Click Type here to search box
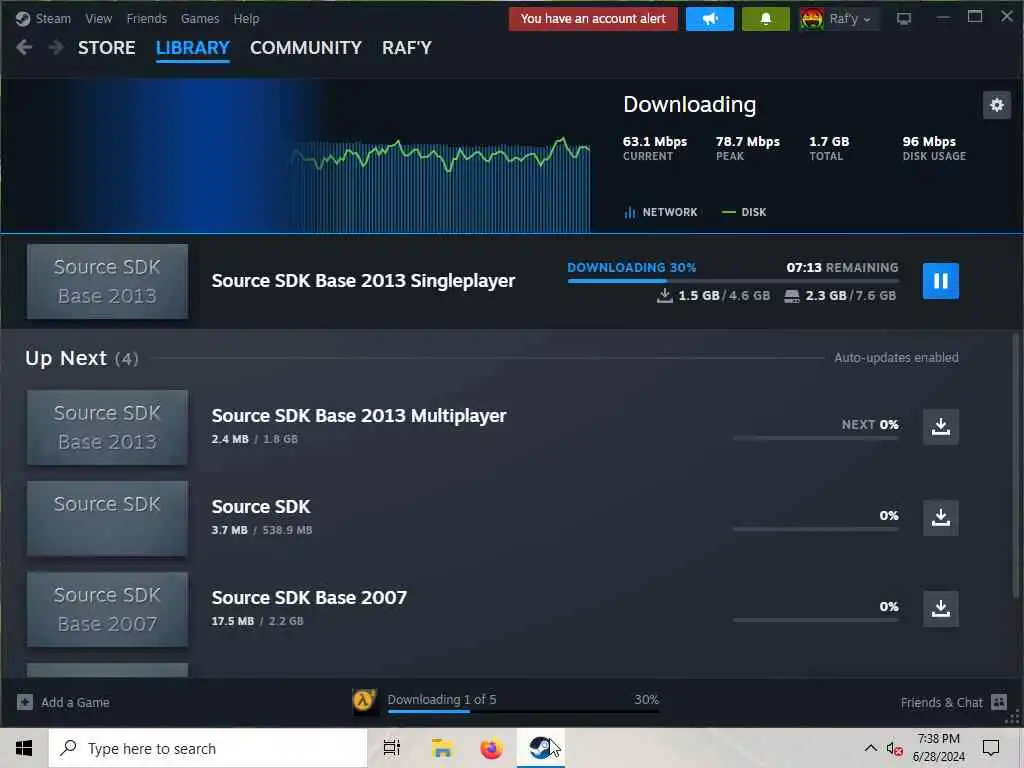 (x=208, y=748)
